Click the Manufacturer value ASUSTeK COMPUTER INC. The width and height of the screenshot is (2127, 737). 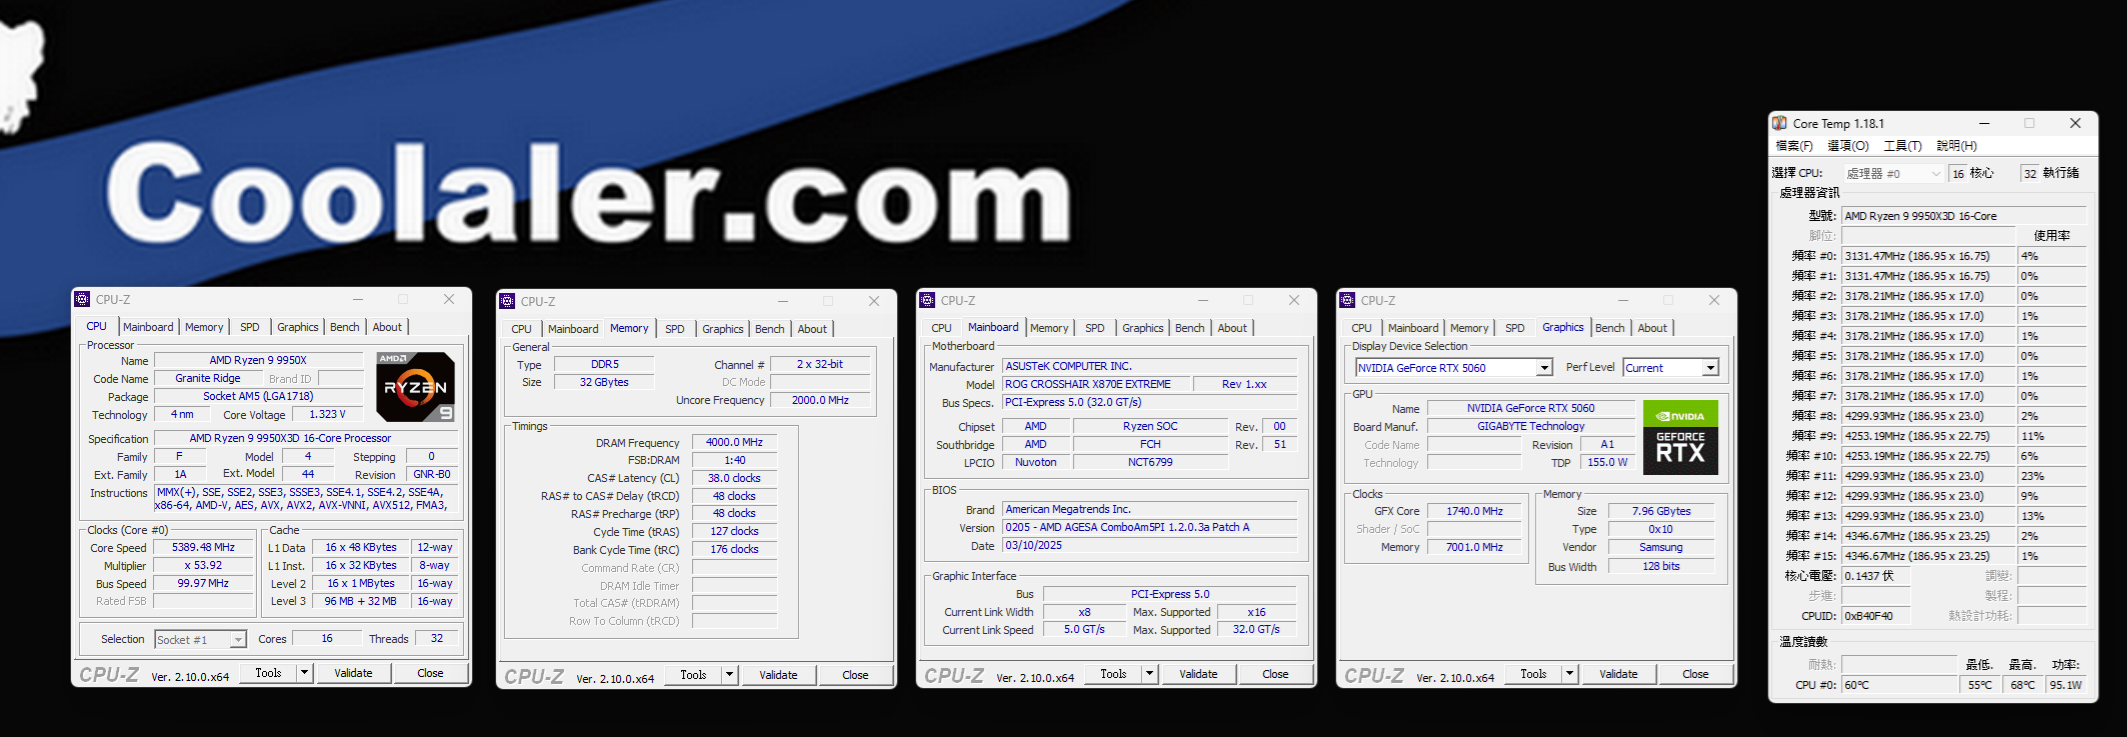click(1150, 366)
